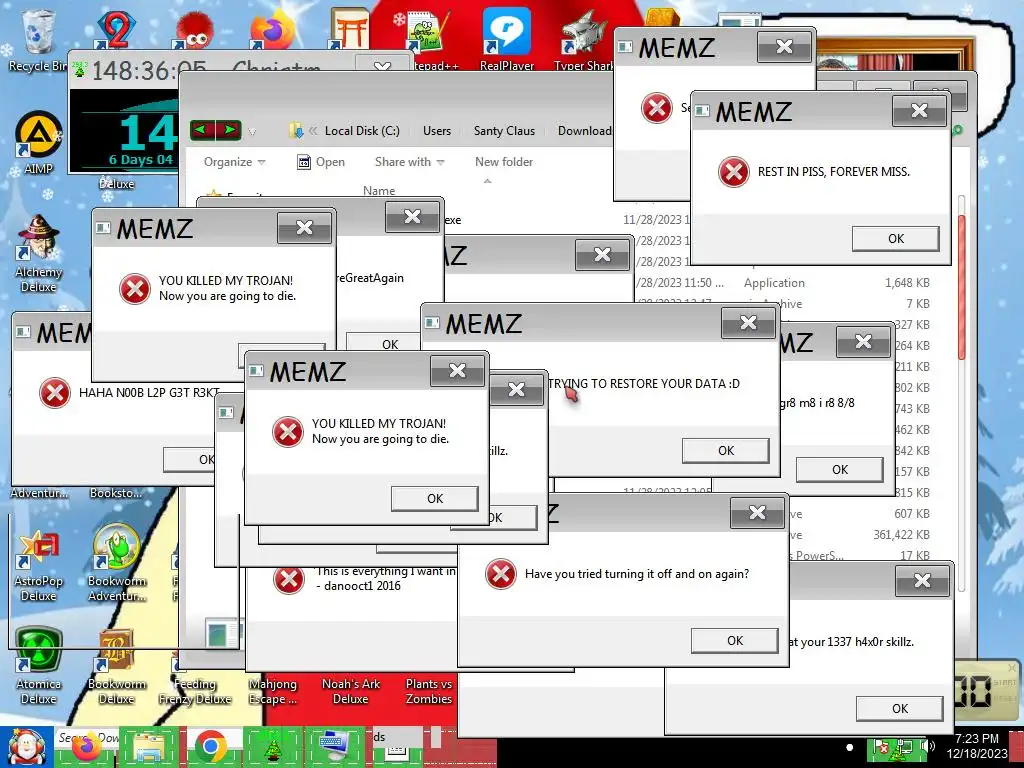The width and height of the screenshot is (1024, 768).
Task: Go forward in the Explorer window
Action: [229, 130]
